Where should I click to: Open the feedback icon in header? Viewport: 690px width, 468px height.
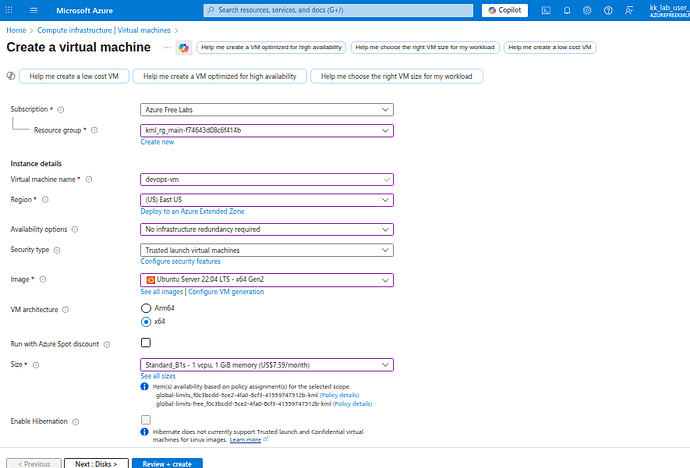click(x=629, y=11)
